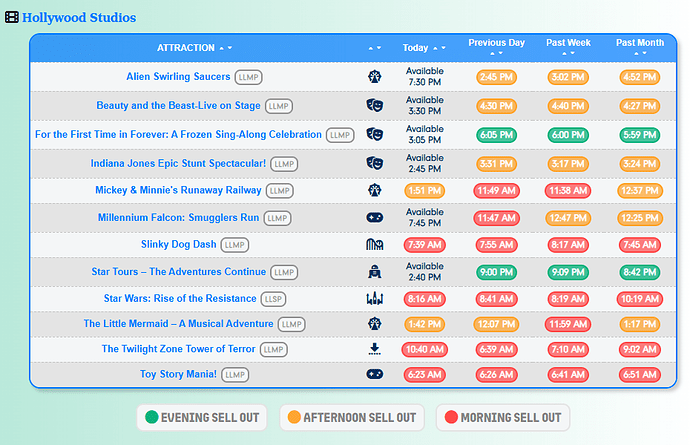Click Slinky Dog Dash today 7:39 AM pill
The width and height of the screenshot is (690, 445).
click(x=425, y=245)
